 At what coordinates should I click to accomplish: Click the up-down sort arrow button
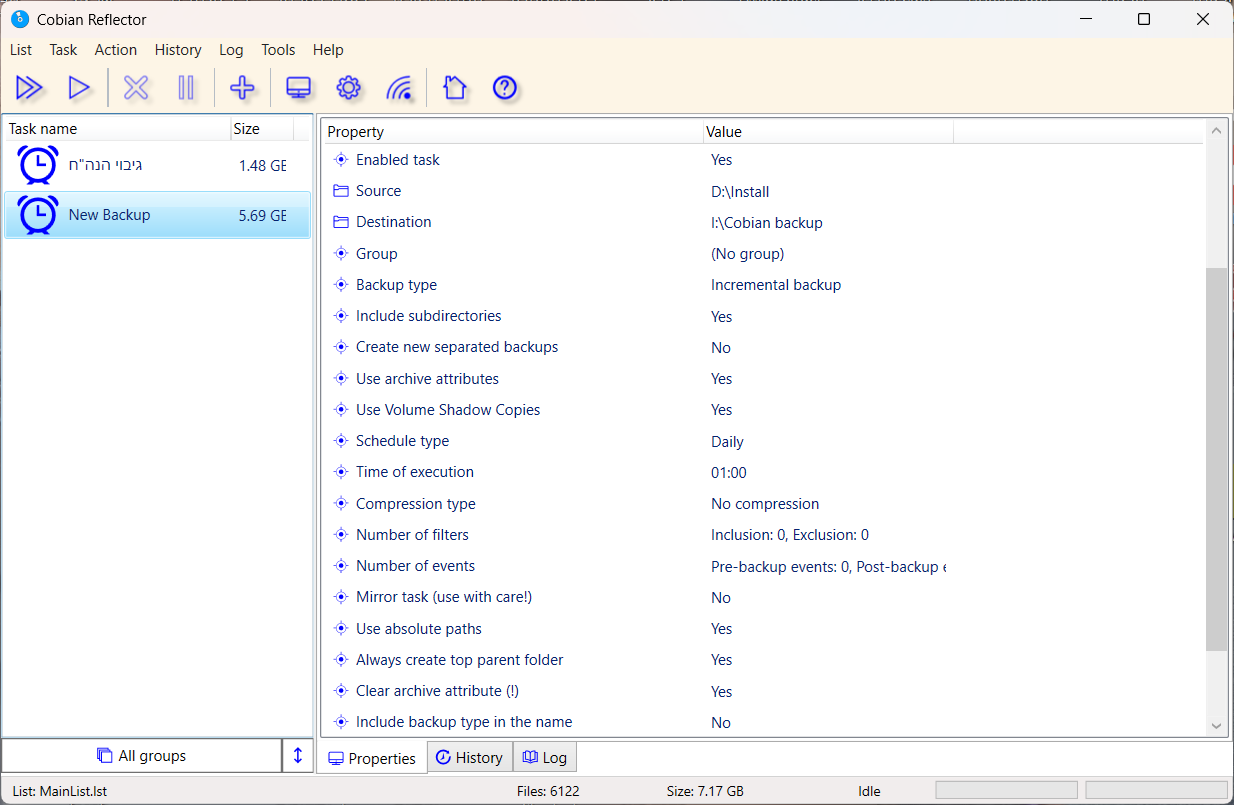click(x=298, y=756)
